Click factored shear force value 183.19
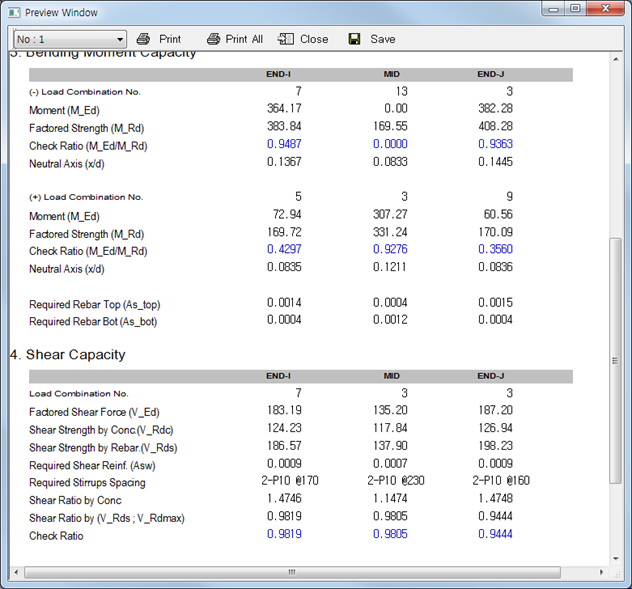Screen dimensions: 632x589 point(284,410)
